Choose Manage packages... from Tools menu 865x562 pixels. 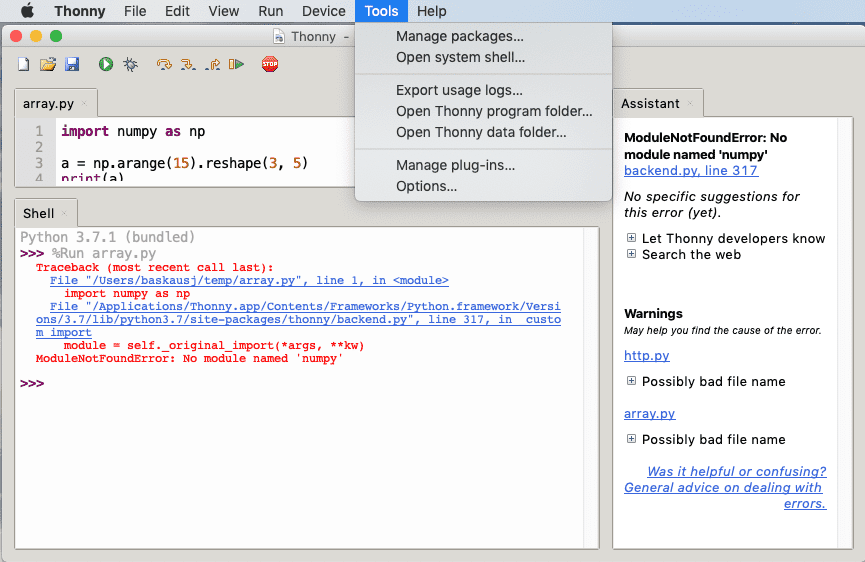pyautogui.click(x=483, y=36)
